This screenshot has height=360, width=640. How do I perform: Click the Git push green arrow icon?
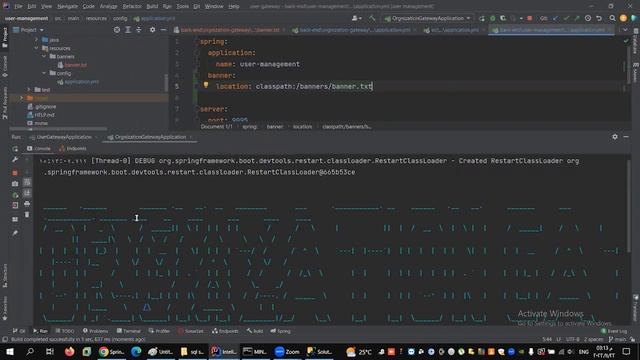[576, 18]
